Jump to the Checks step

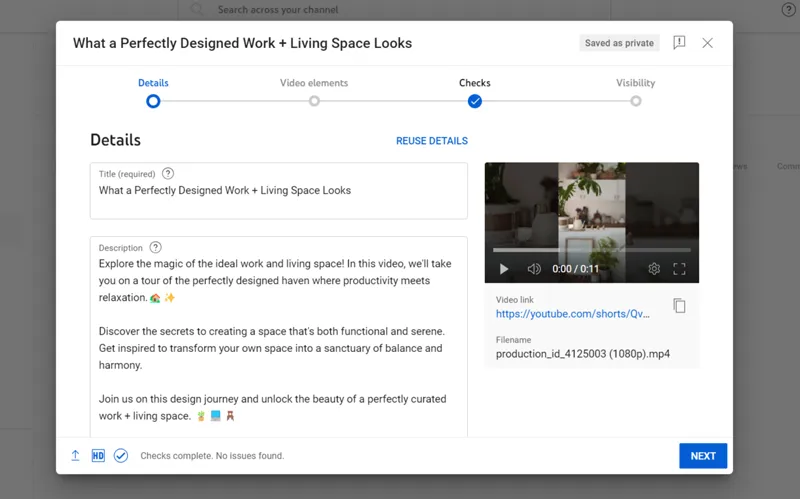click(475, 100)
